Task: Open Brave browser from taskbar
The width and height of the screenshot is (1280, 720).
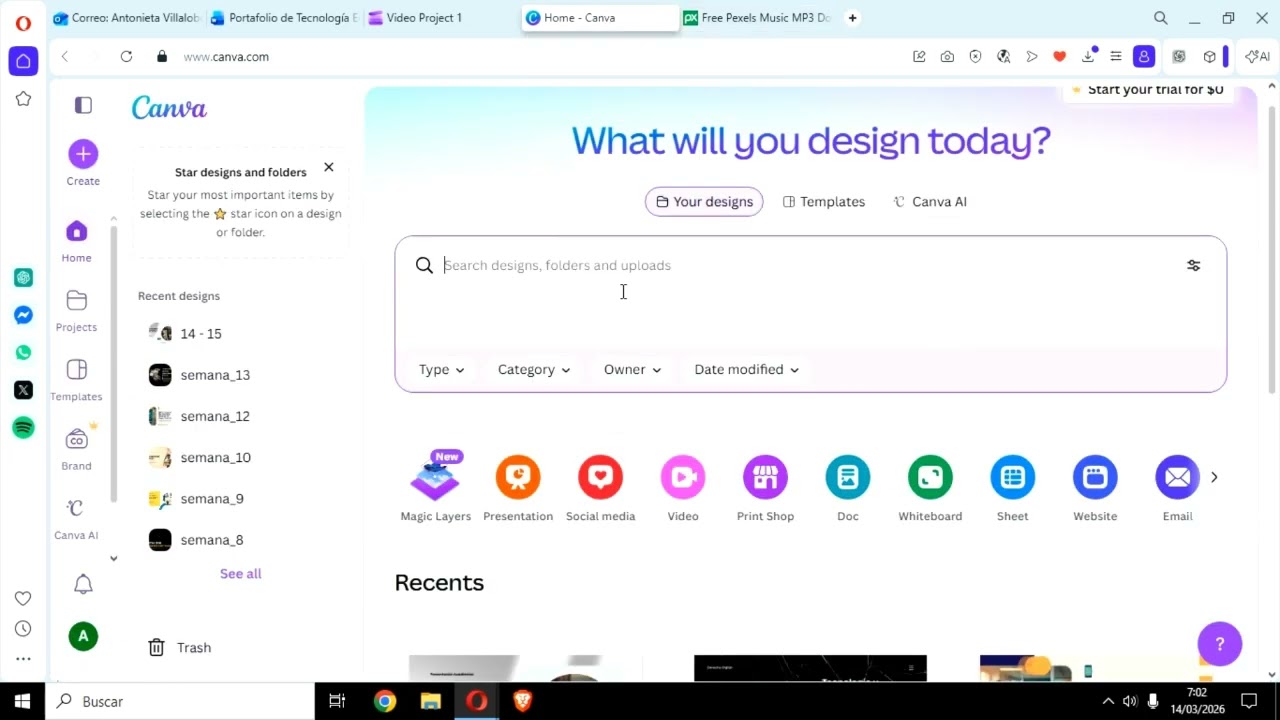Action: tap(522, 701)
